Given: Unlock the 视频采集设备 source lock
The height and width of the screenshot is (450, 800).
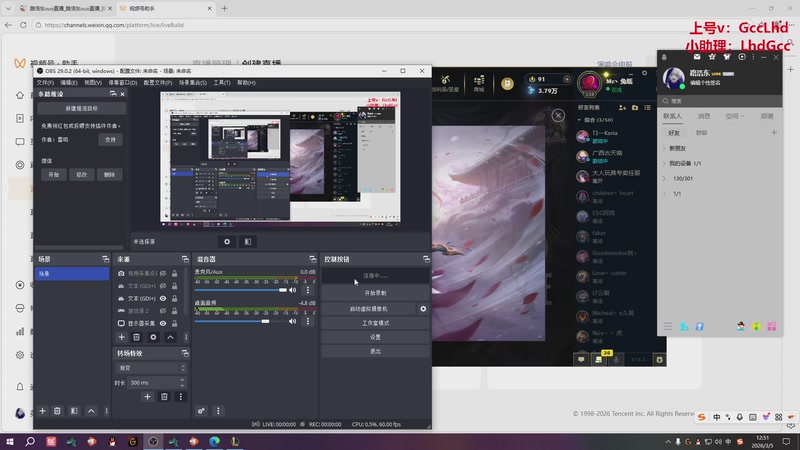Looking at the screenshot, I should point(174,273).
